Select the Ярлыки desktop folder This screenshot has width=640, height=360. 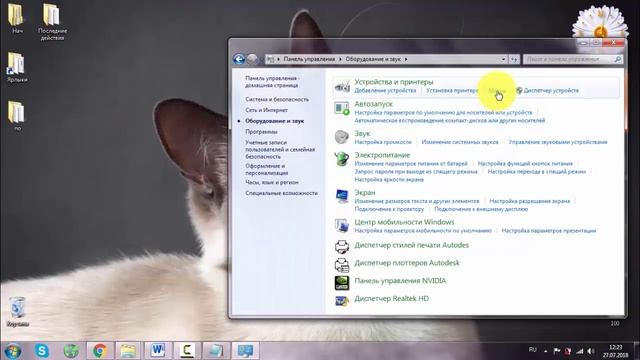tap(17, 68)
